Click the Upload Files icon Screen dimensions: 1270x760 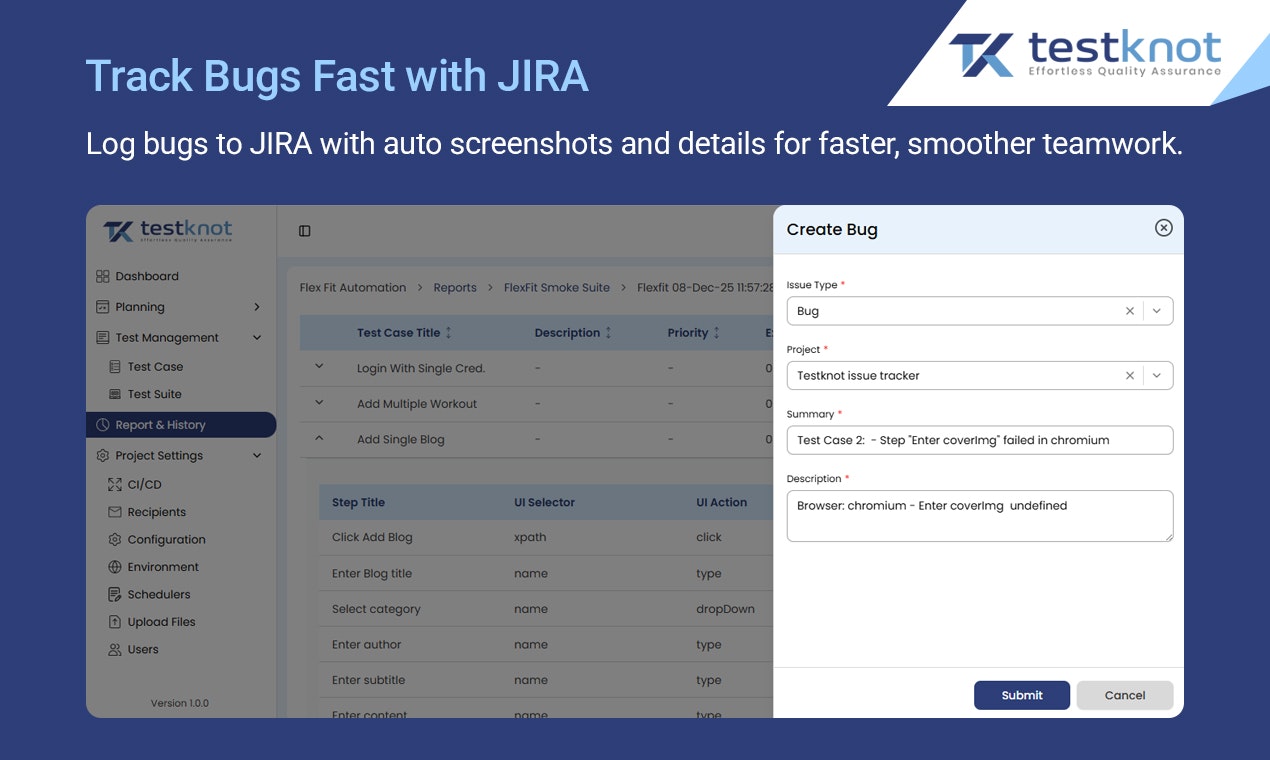115,622
